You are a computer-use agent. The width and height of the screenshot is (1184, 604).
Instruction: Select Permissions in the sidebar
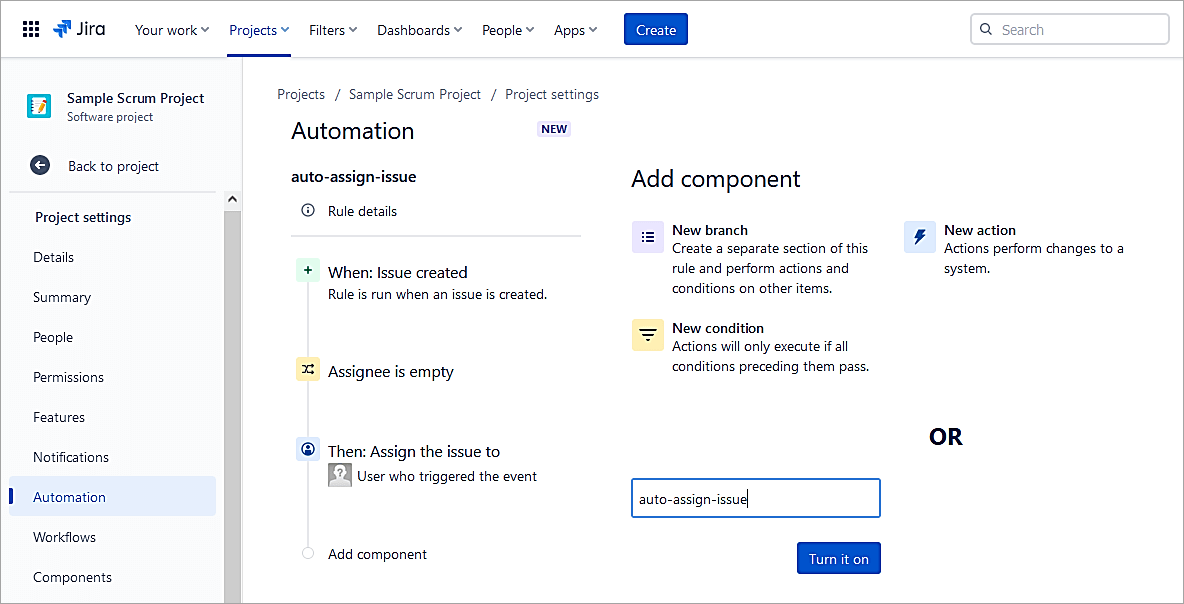click(x=68, y=377)
